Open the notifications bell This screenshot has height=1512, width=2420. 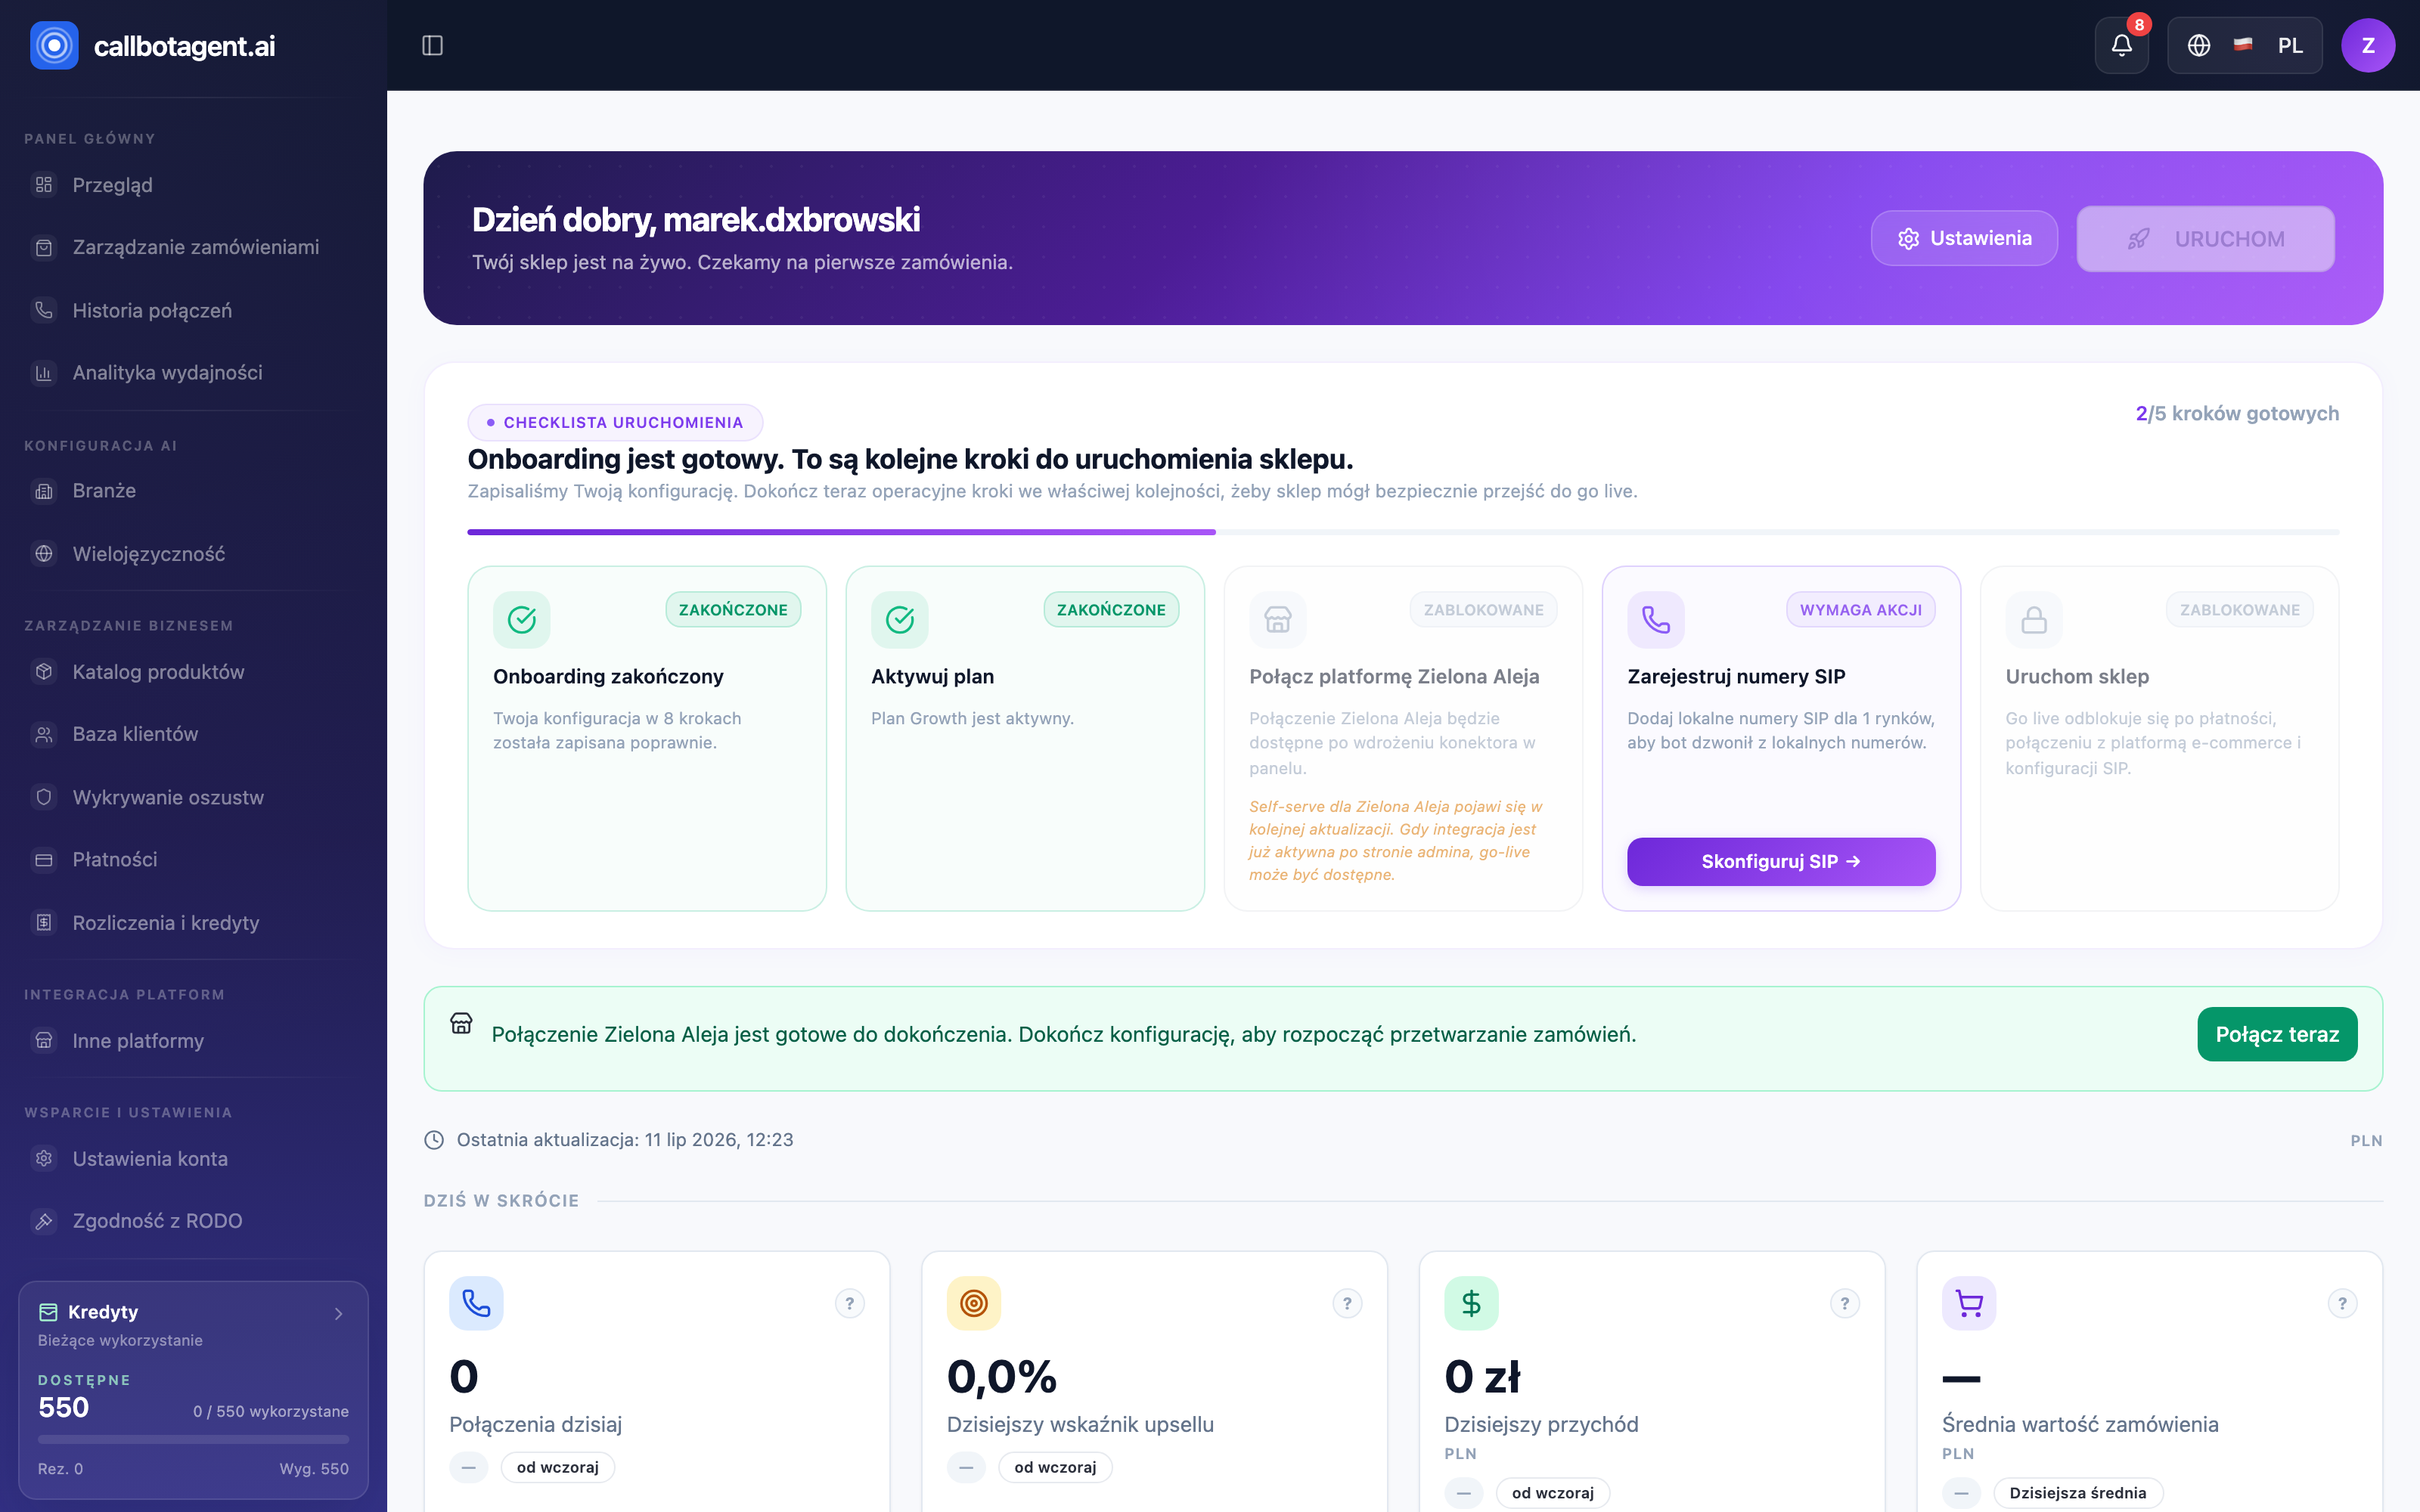[2121, 45]
